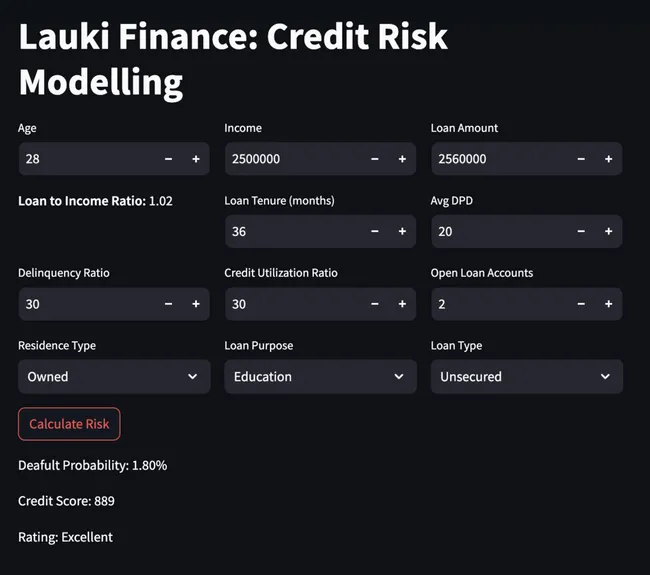Focus the Income input field

(x=292, y=159)
